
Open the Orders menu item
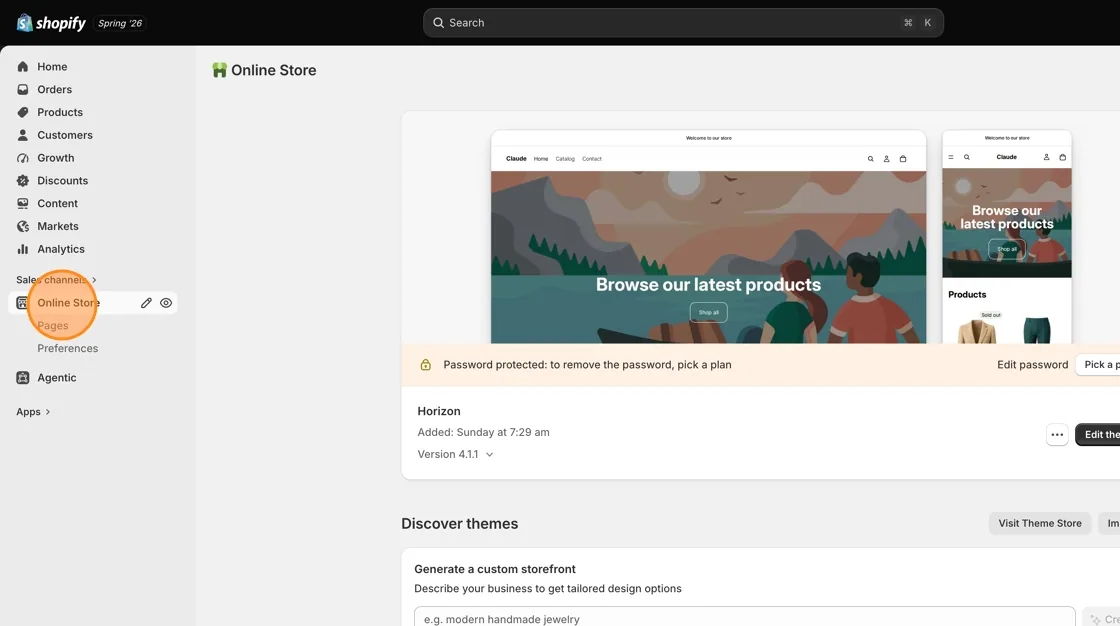click(54, 89)
